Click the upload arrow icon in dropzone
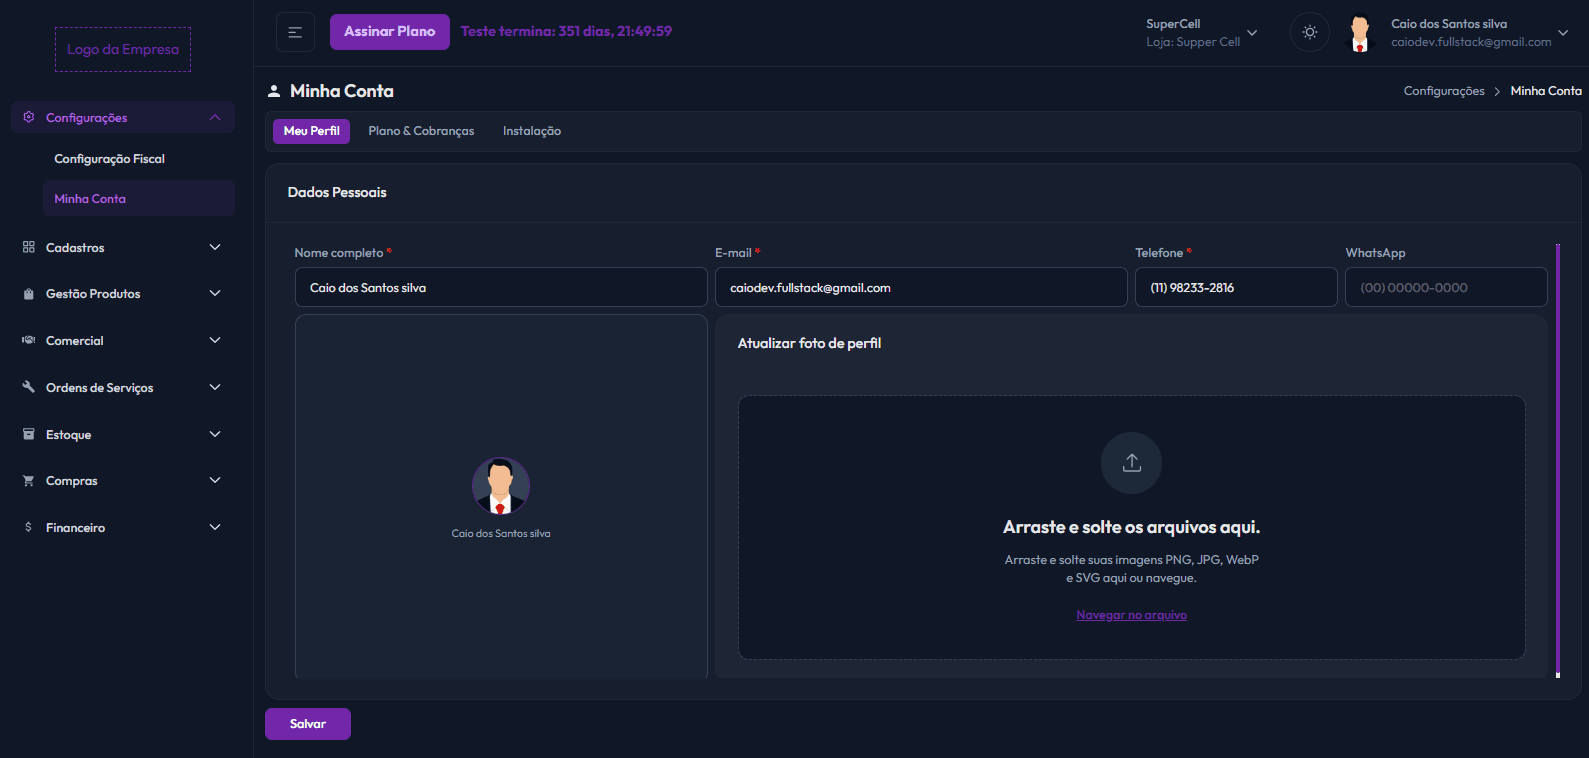 click(x=1131, y=463)
